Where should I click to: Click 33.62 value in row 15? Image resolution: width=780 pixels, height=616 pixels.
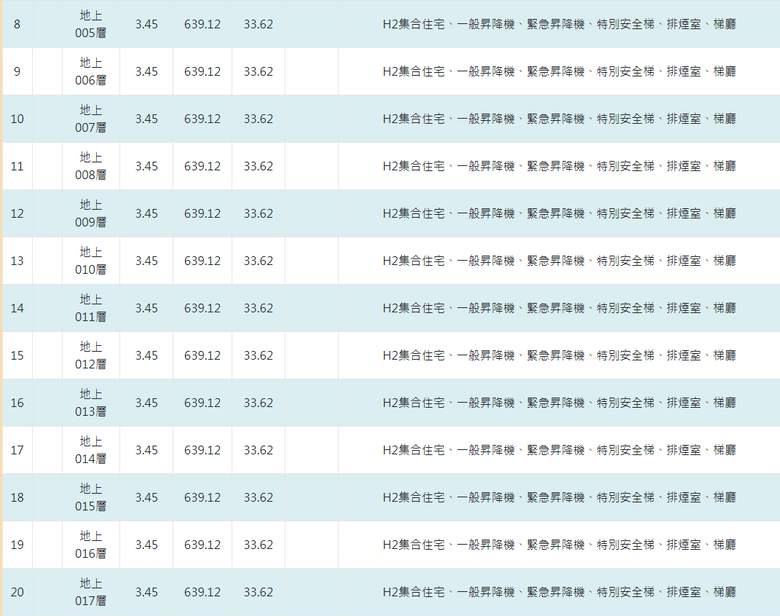tap(258, 355)
